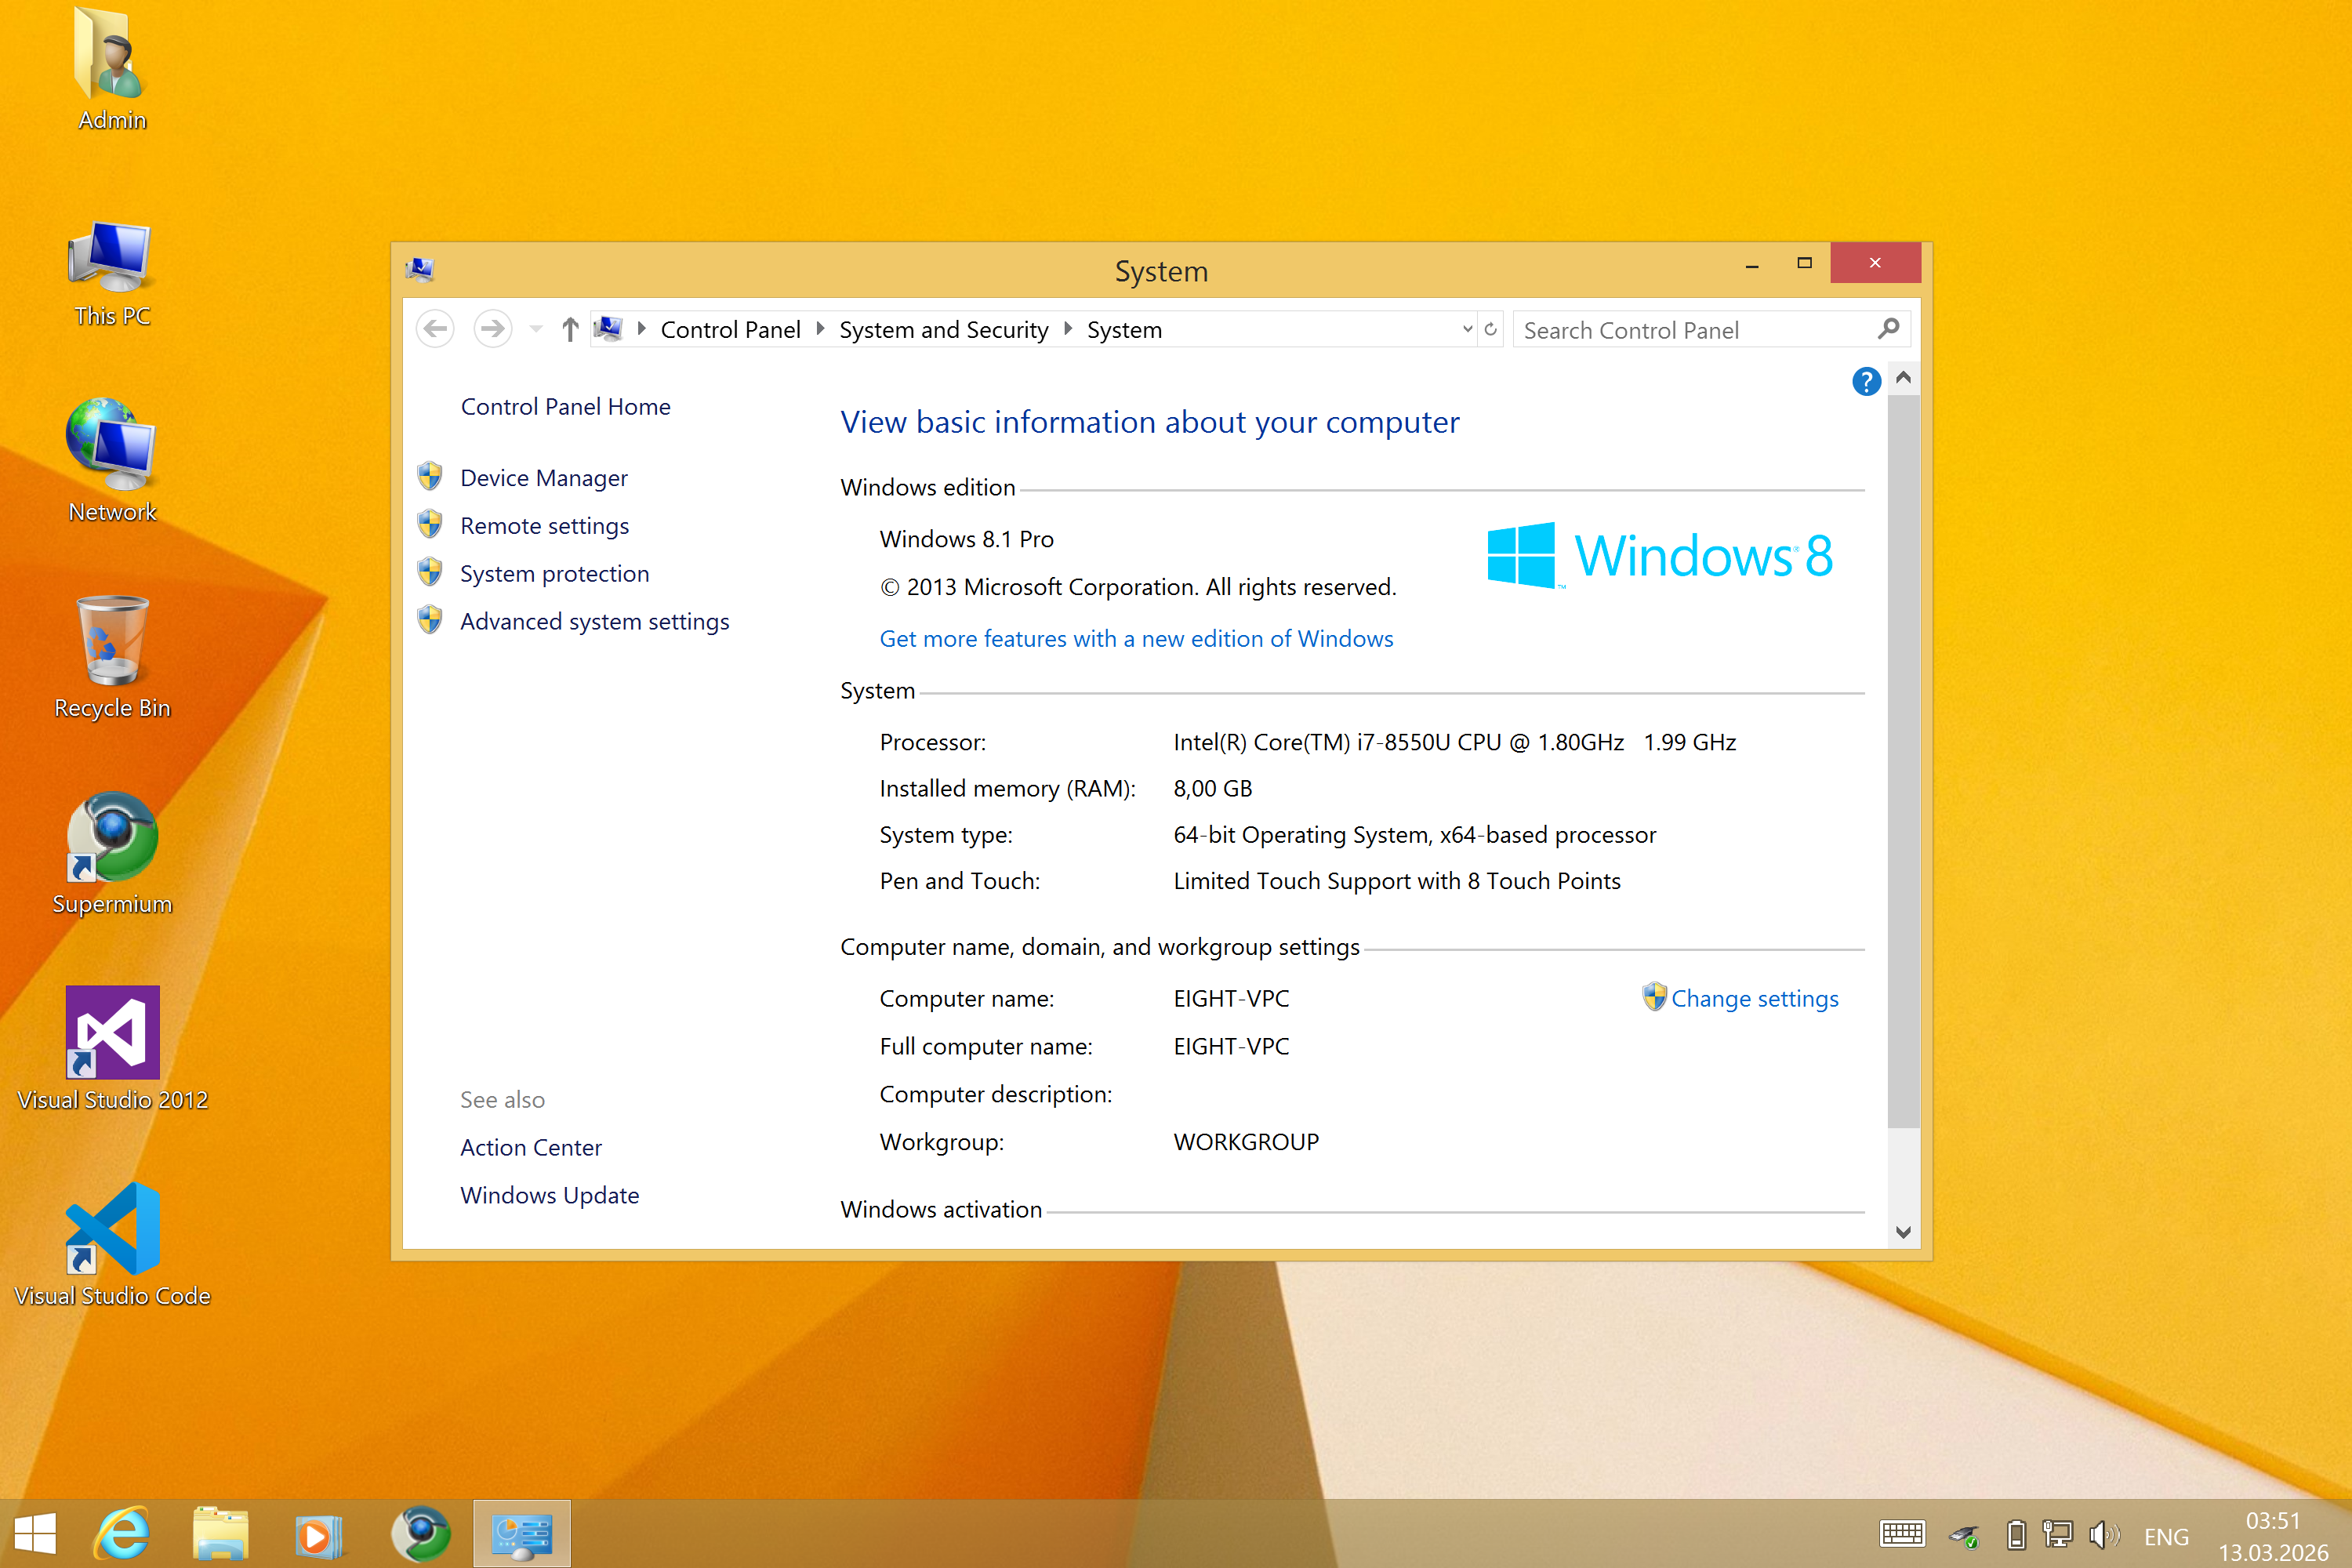Open This PC desktop icon
The width and height of the screenshot is (2352, 1568).
coord(112,273)
